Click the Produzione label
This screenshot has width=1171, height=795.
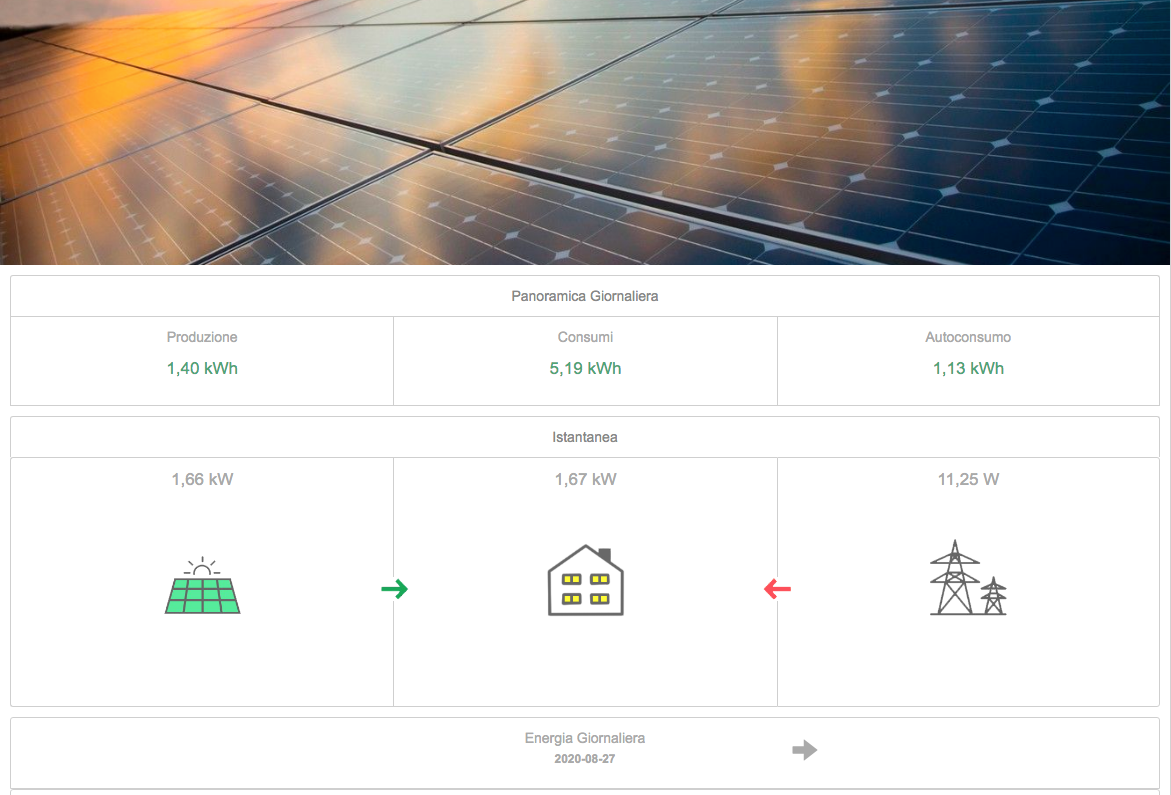[x=202, y=337]
